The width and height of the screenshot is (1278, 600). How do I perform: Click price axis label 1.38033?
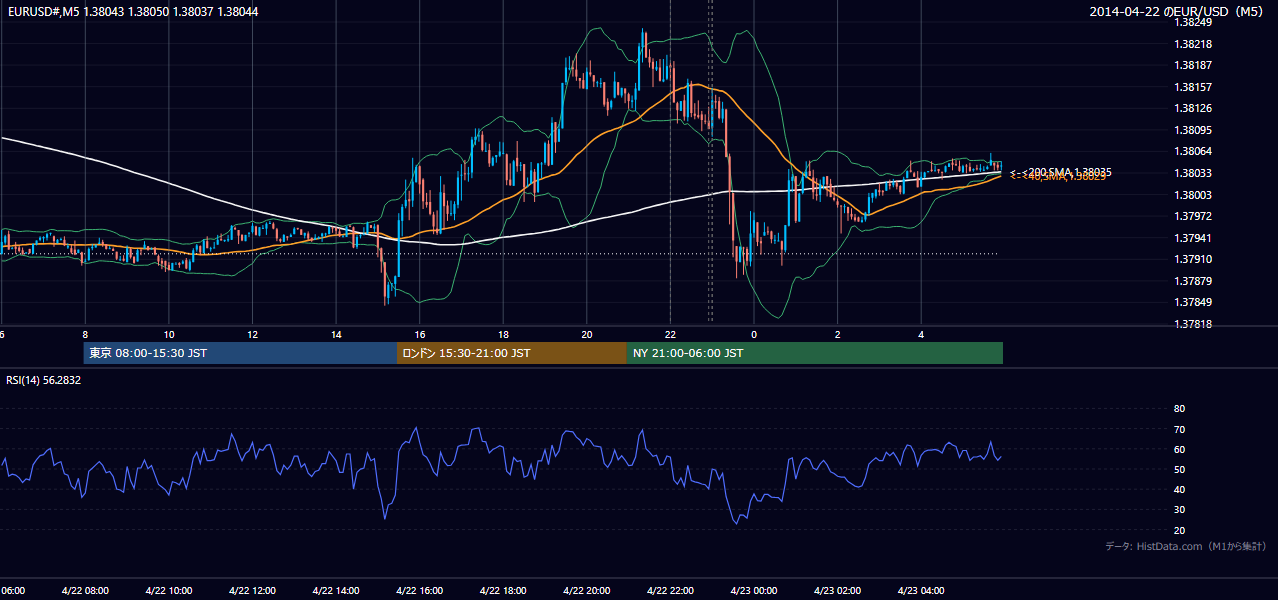click(x=1193, y=173)
